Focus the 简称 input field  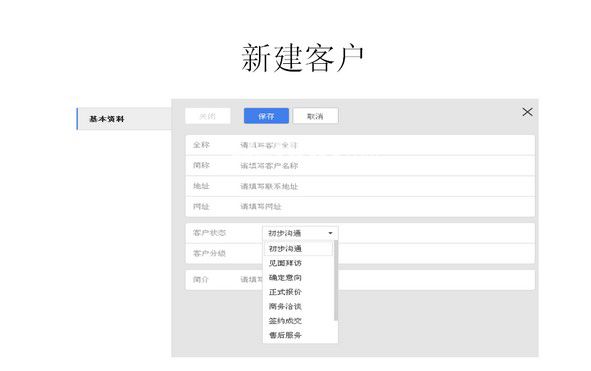click(x=360, y=166)
